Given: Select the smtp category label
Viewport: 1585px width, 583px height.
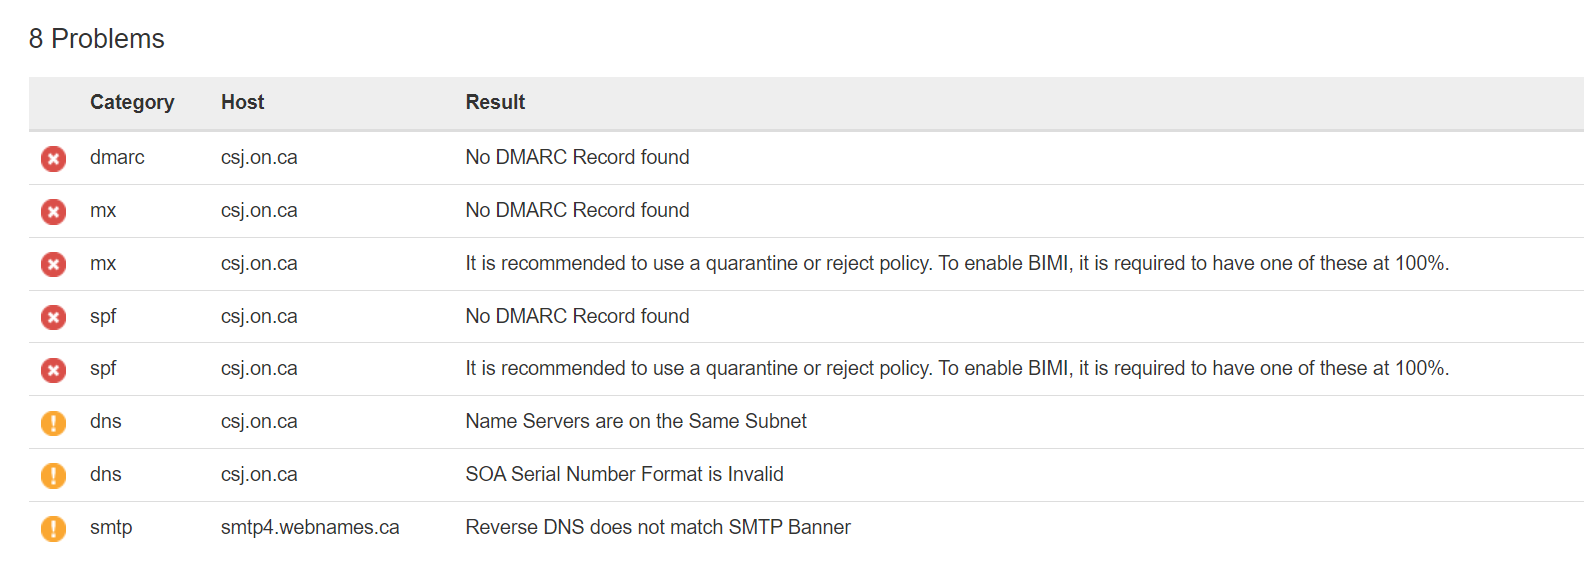Looking at the screenshot, I should click(x=111, y=527).
